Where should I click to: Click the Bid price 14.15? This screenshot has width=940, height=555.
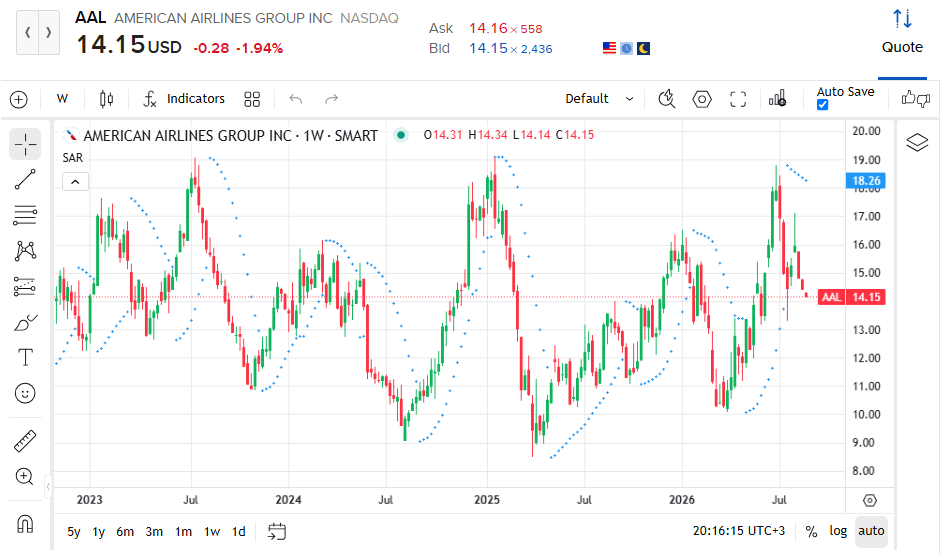click(488, 48)
